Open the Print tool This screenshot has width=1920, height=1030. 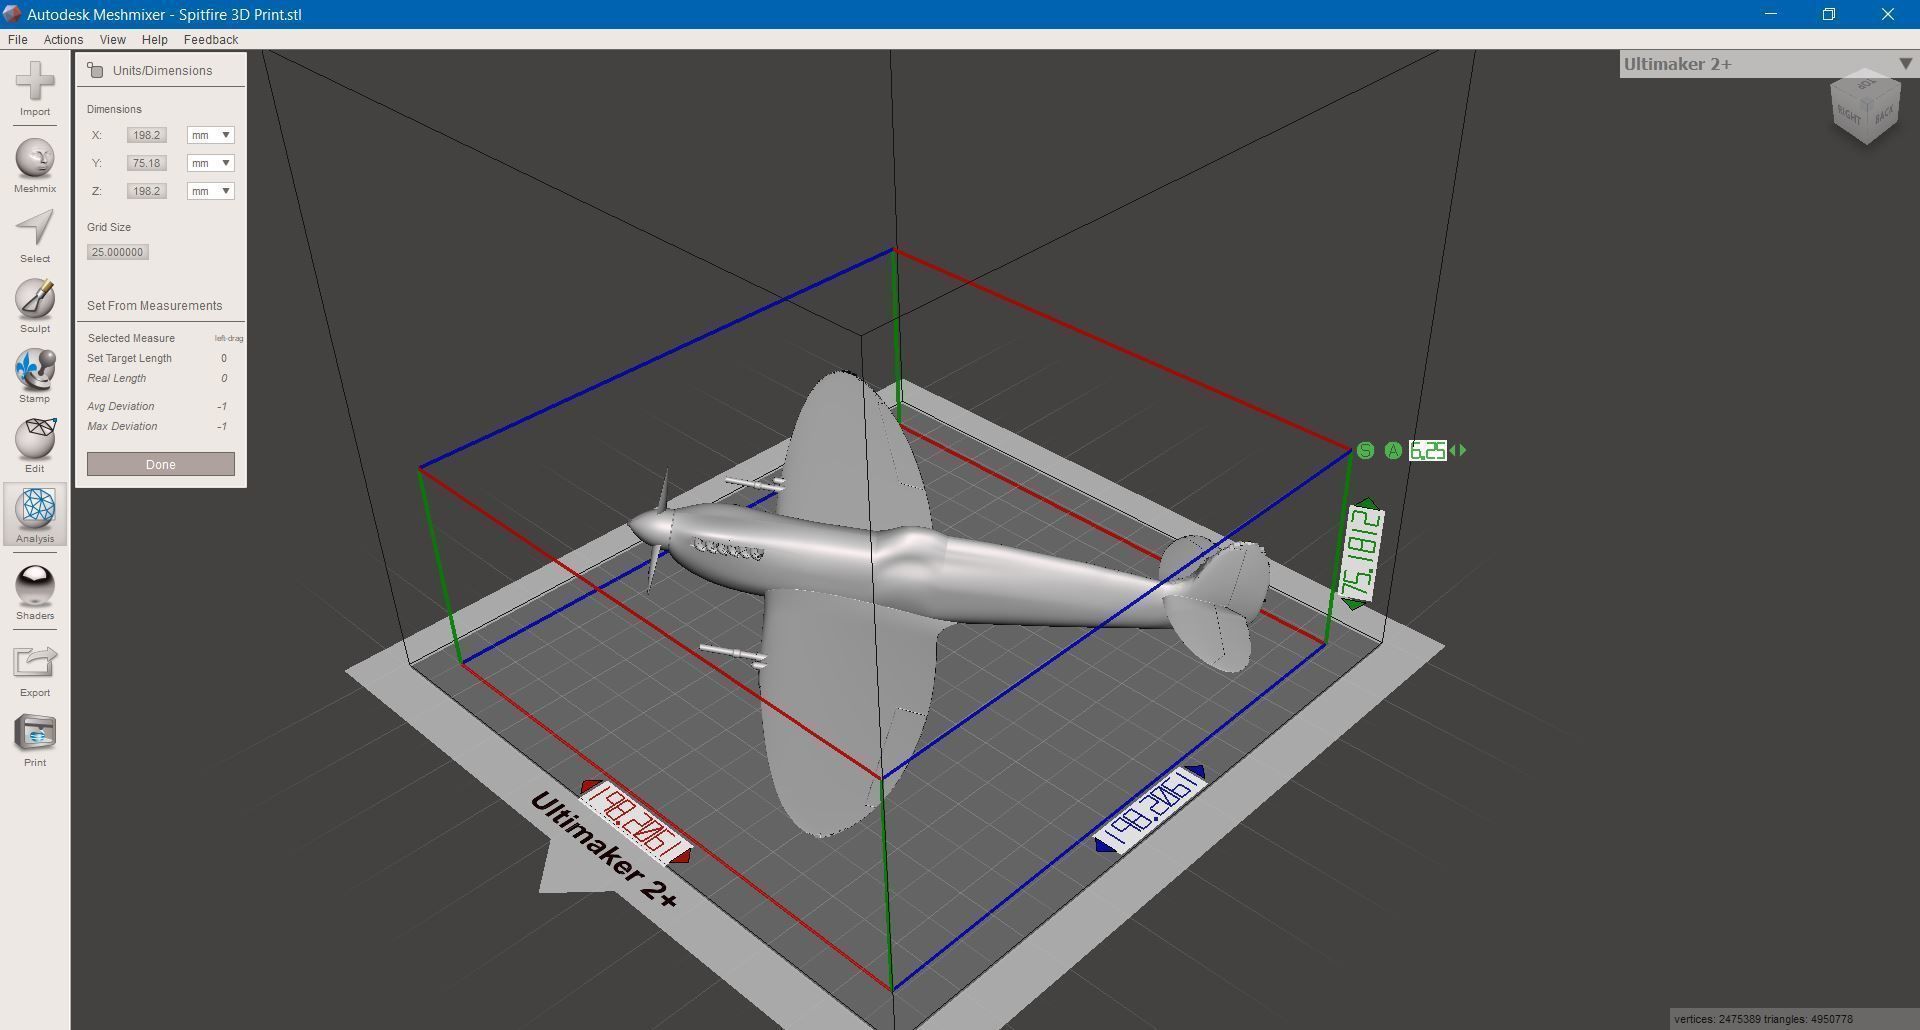[35, 740]
